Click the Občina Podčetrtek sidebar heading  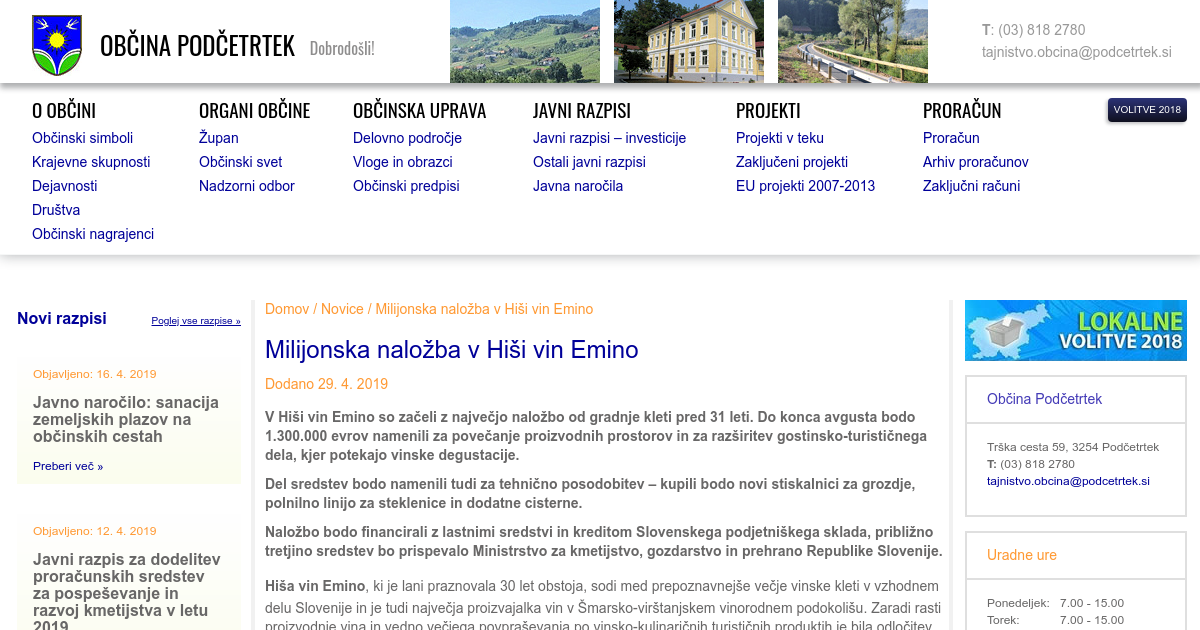click(1044, 399)
